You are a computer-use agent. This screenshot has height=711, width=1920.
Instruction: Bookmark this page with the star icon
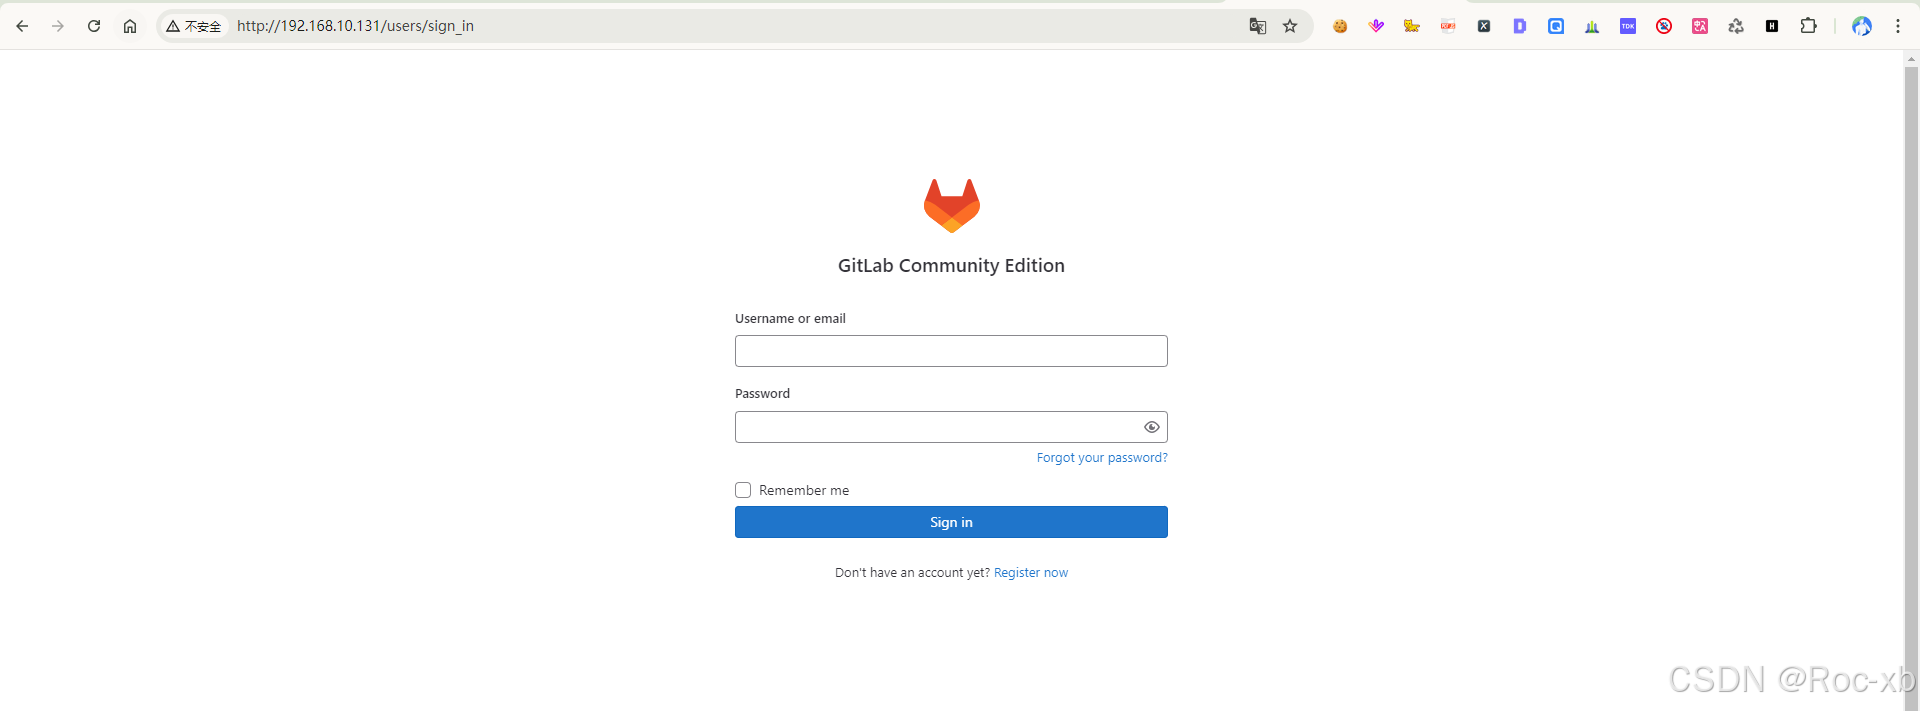1290,26
